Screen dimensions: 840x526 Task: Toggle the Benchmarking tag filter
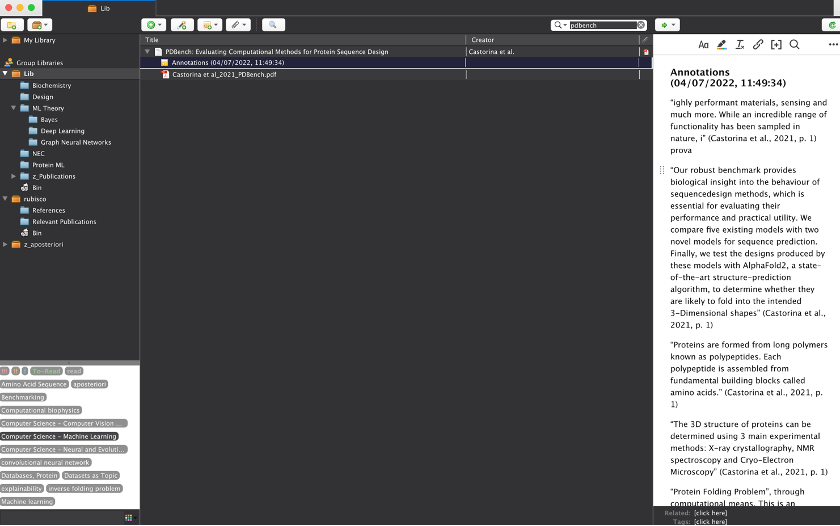[23, 397]
